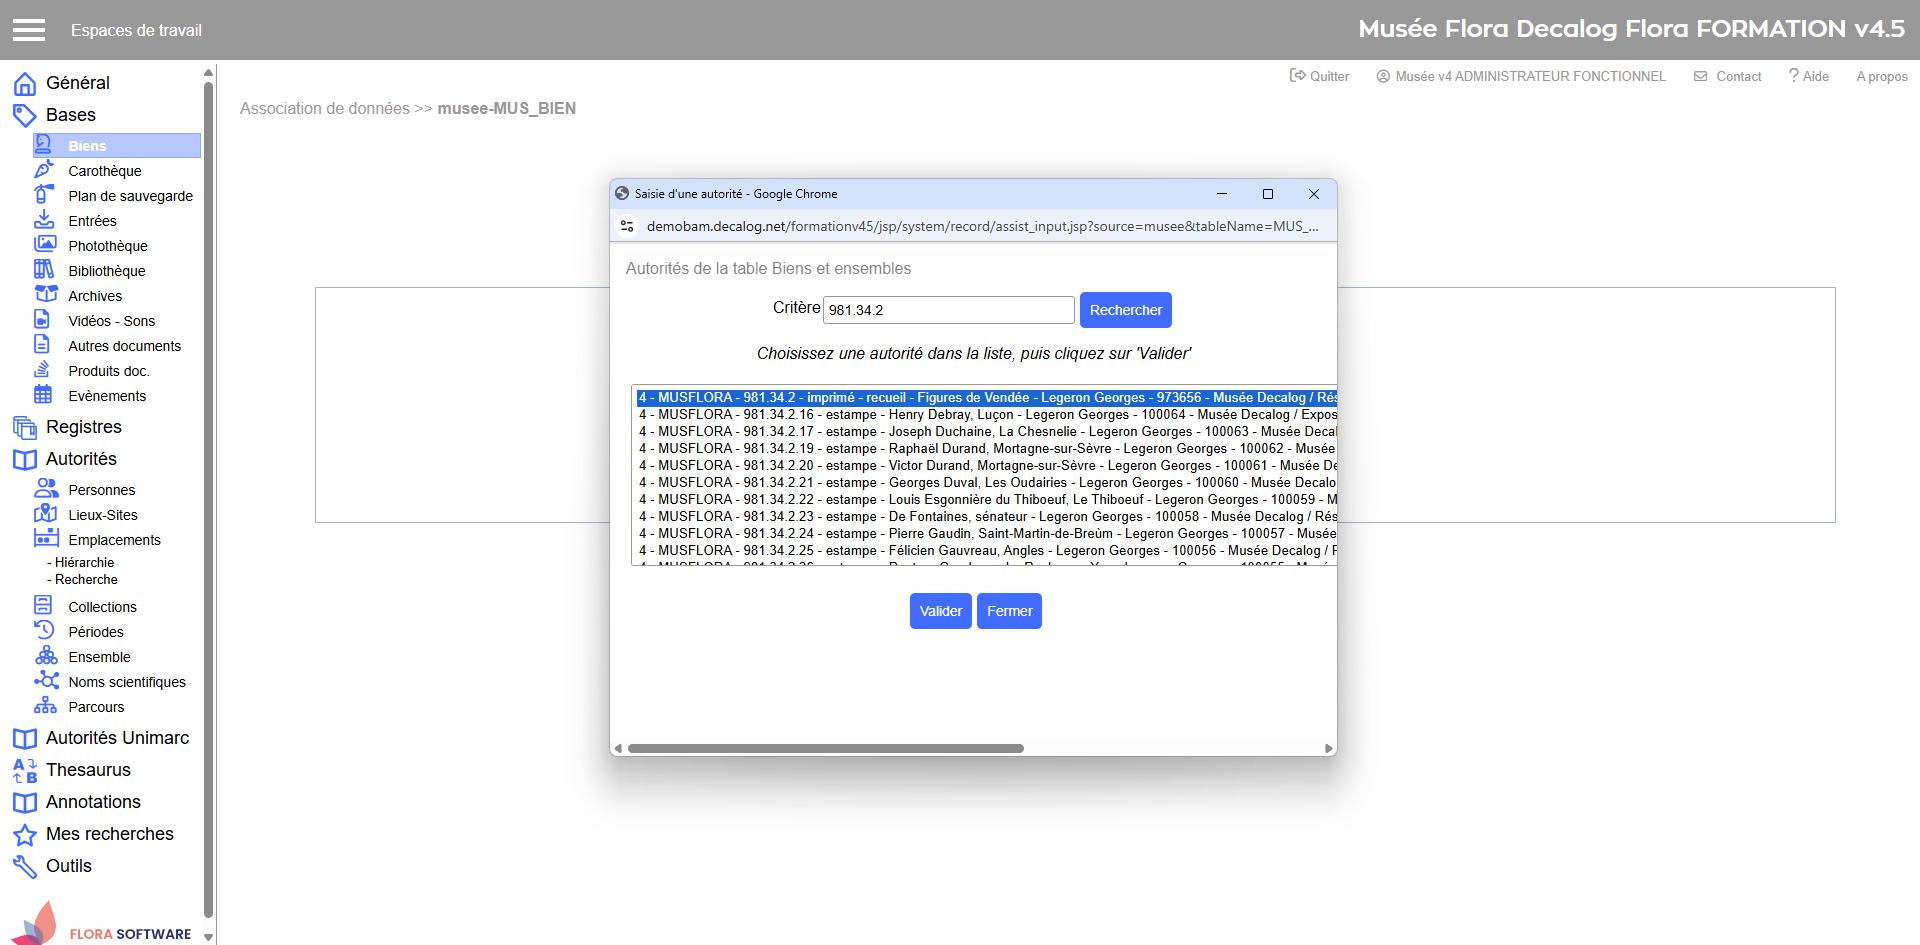Click the Critère search input field
The height and width of the screenshot is (945, 1920).
click(x=948, y=310)
